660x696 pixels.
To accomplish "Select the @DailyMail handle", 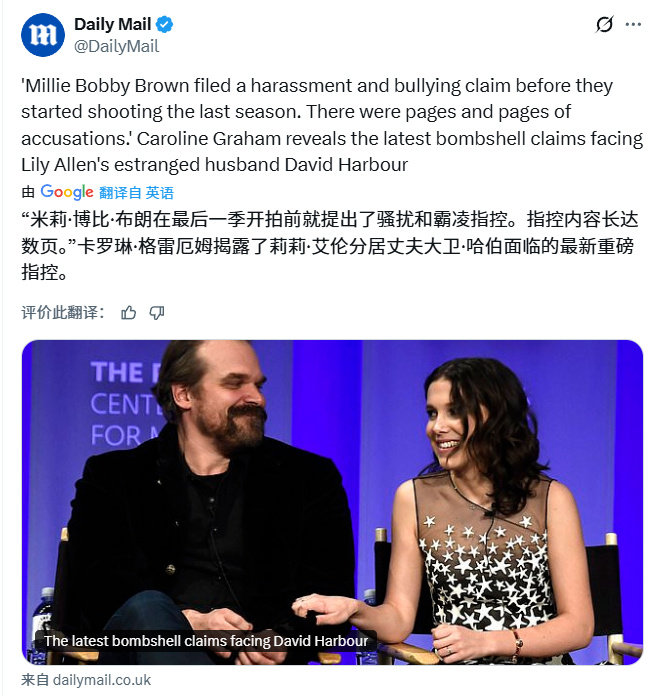I will [x=116, y=46].
